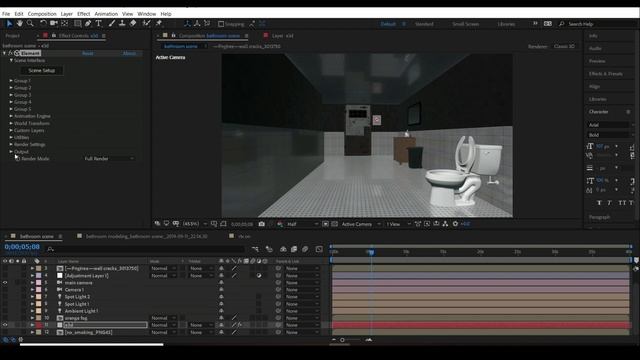Select the Eraser tool
Image resolution: width=640 pixels, height=360 pixels.
click(x=133, y=24)
